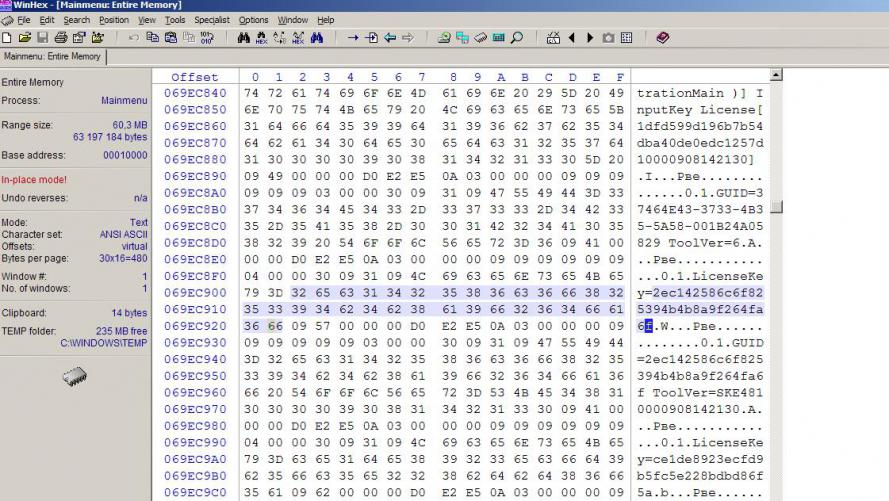This screenshot has height=501, width=889.
Task: Click the 'Text' Mode value
Action: pyautogui.click(x=139, y=223)
